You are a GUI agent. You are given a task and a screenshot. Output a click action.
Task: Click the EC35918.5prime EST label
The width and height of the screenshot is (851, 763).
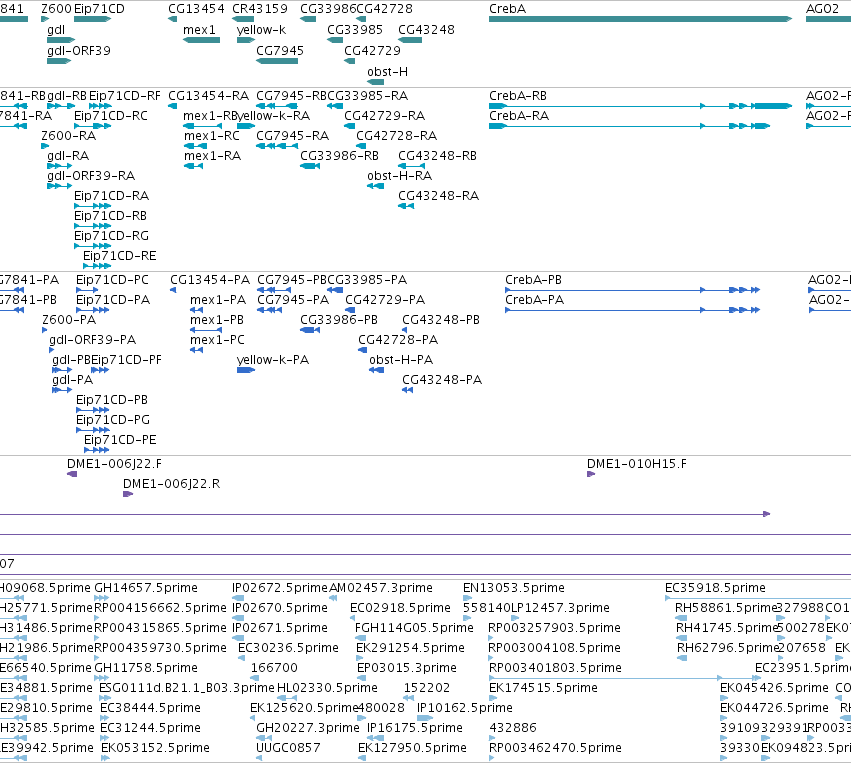click(715, 588)
